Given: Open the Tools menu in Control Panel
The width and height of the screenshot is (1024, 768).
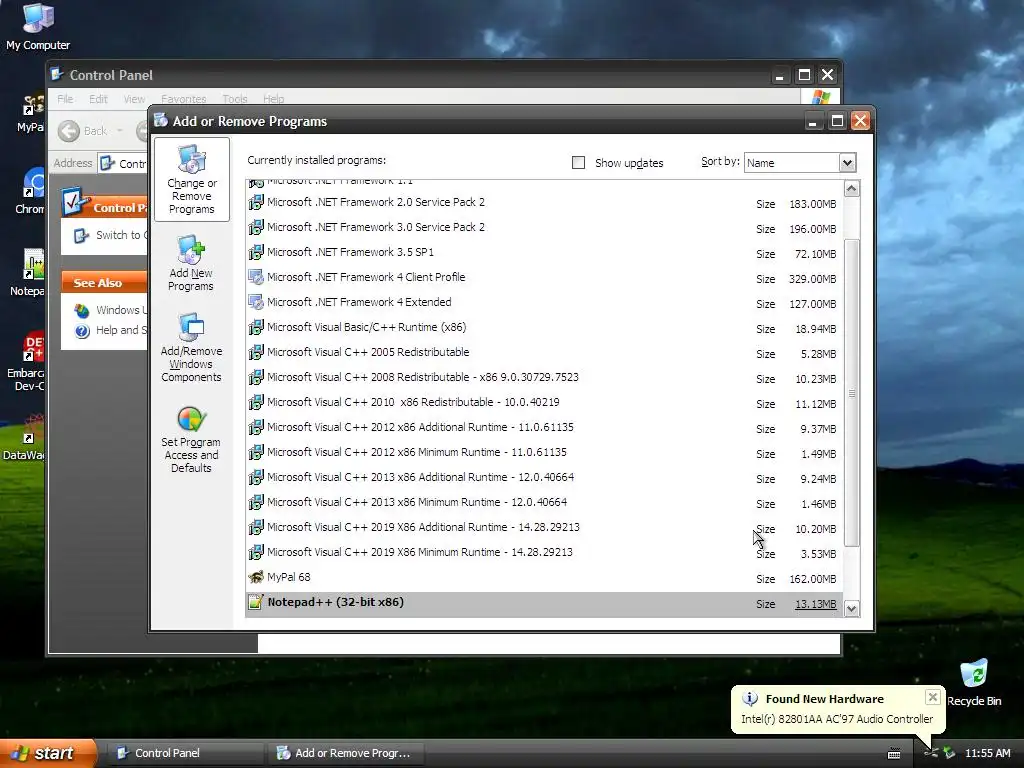Looking at the screenshot, I should coord(235,99).
